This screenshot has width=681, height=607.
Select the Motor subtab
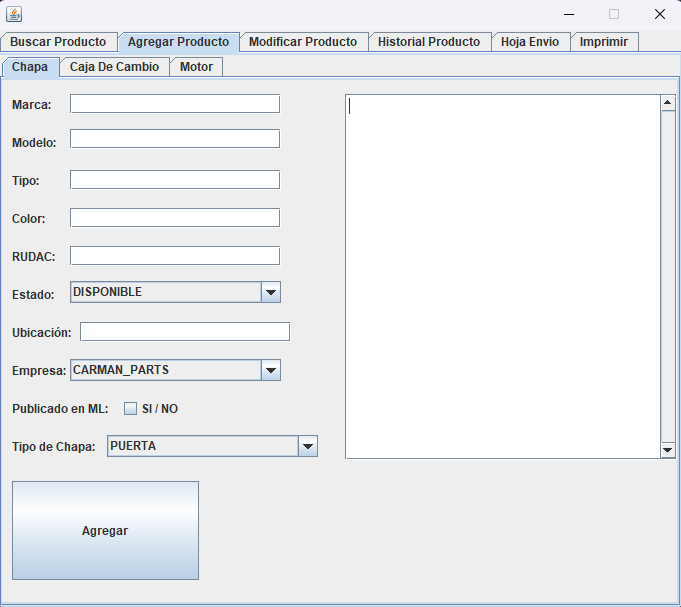196,67
